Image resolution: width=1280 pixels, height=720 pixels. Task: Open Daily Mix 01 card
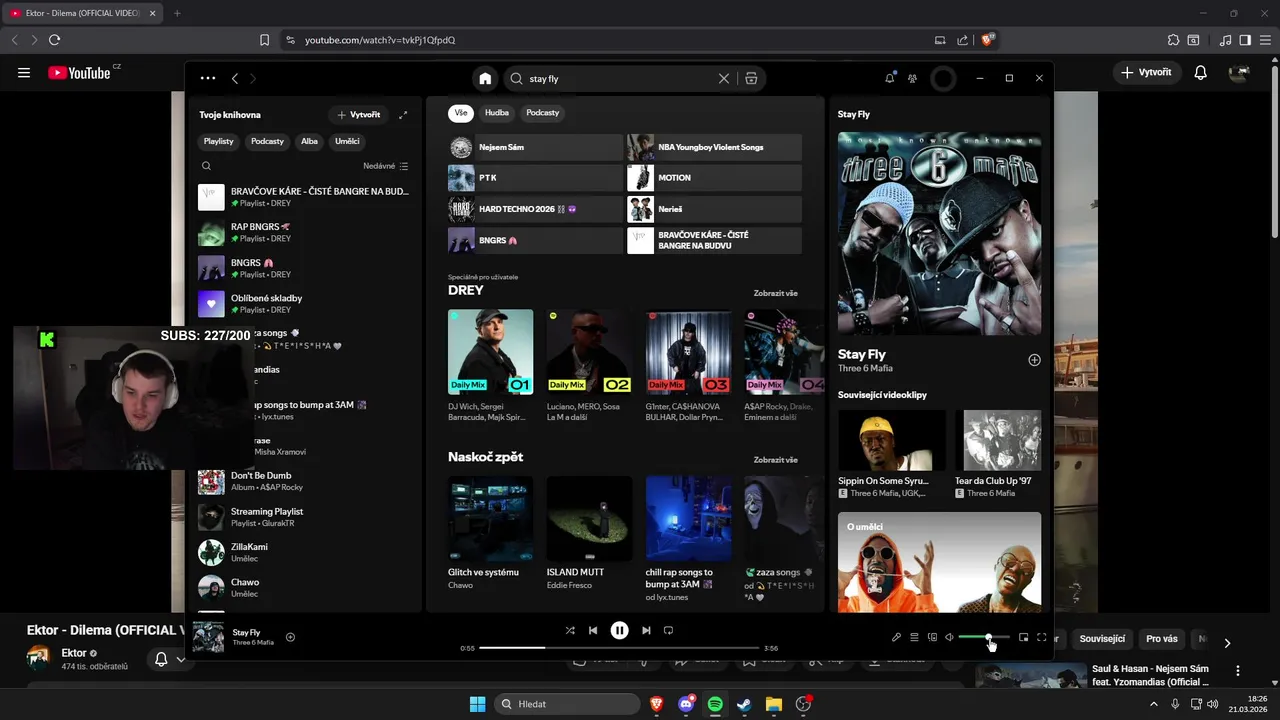click(x=491, y=365)
